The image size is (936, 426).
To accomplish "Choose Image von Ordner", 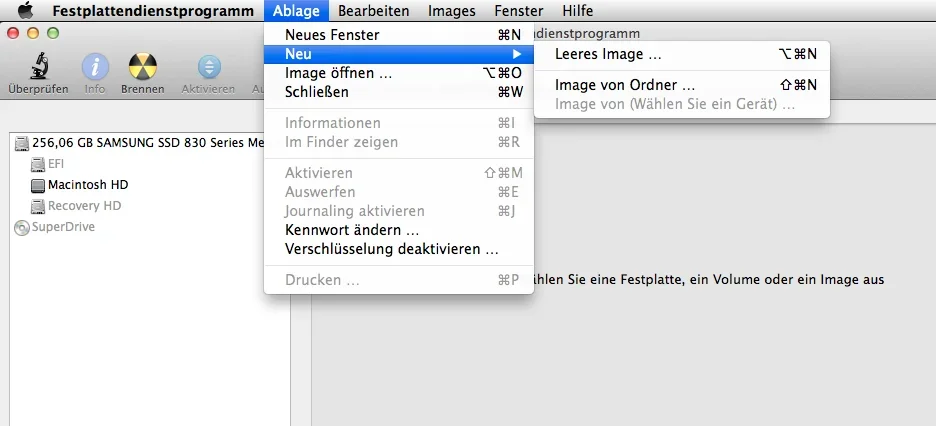I will (625, 85).
